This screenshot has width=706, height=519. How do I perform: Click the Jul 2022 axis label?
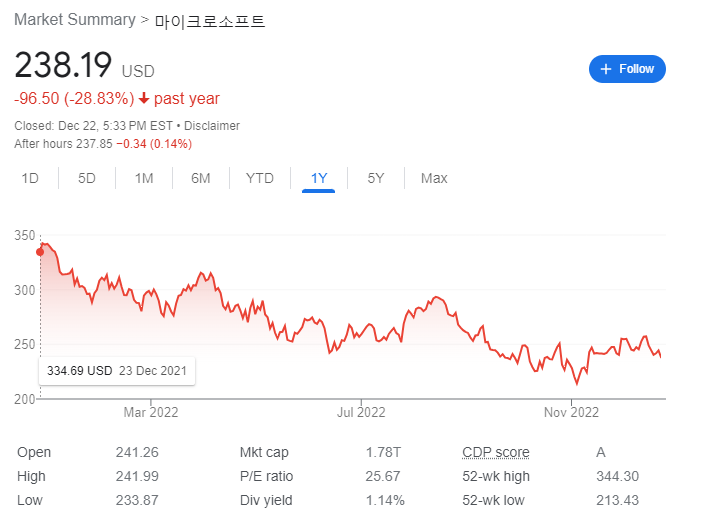point(361,412)
